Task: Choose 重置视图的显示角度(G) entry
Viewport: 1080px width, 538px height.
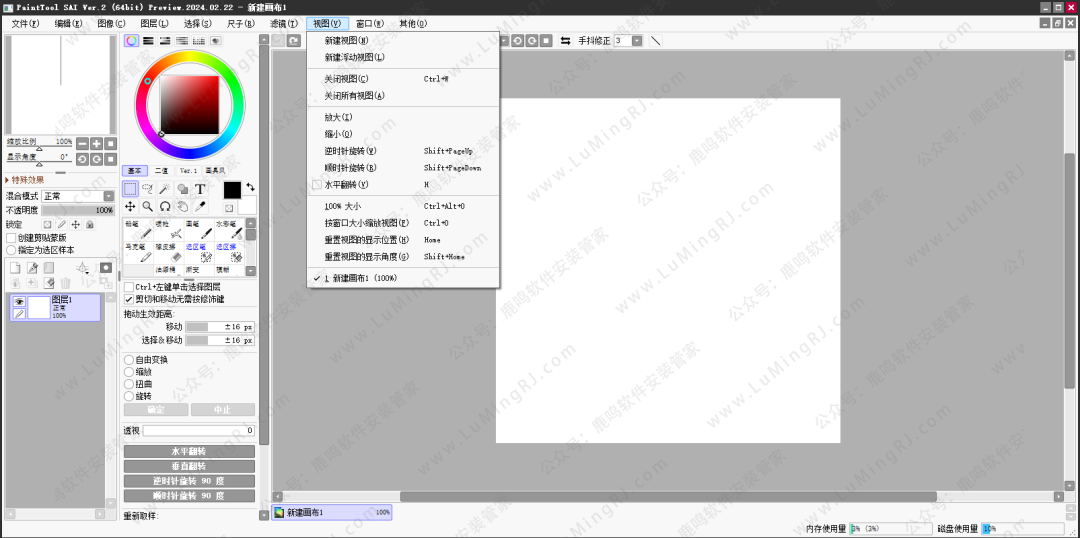Action: click(403, 256)
